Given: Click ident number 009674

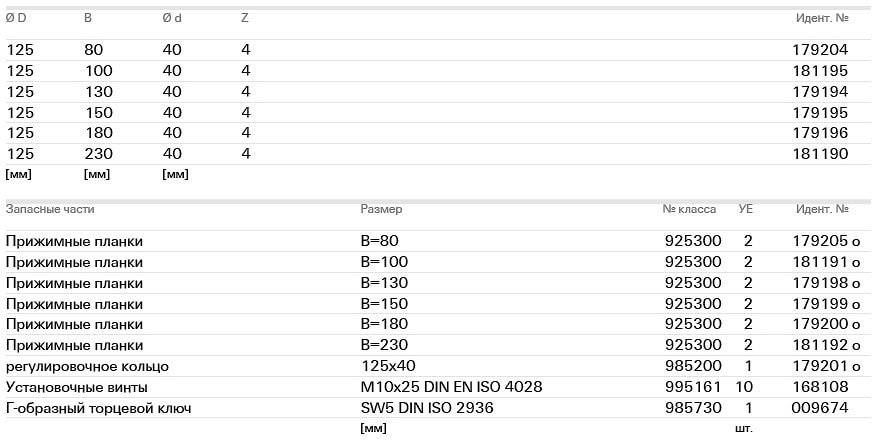Looking at the screenshot, I should pos(821,408).
